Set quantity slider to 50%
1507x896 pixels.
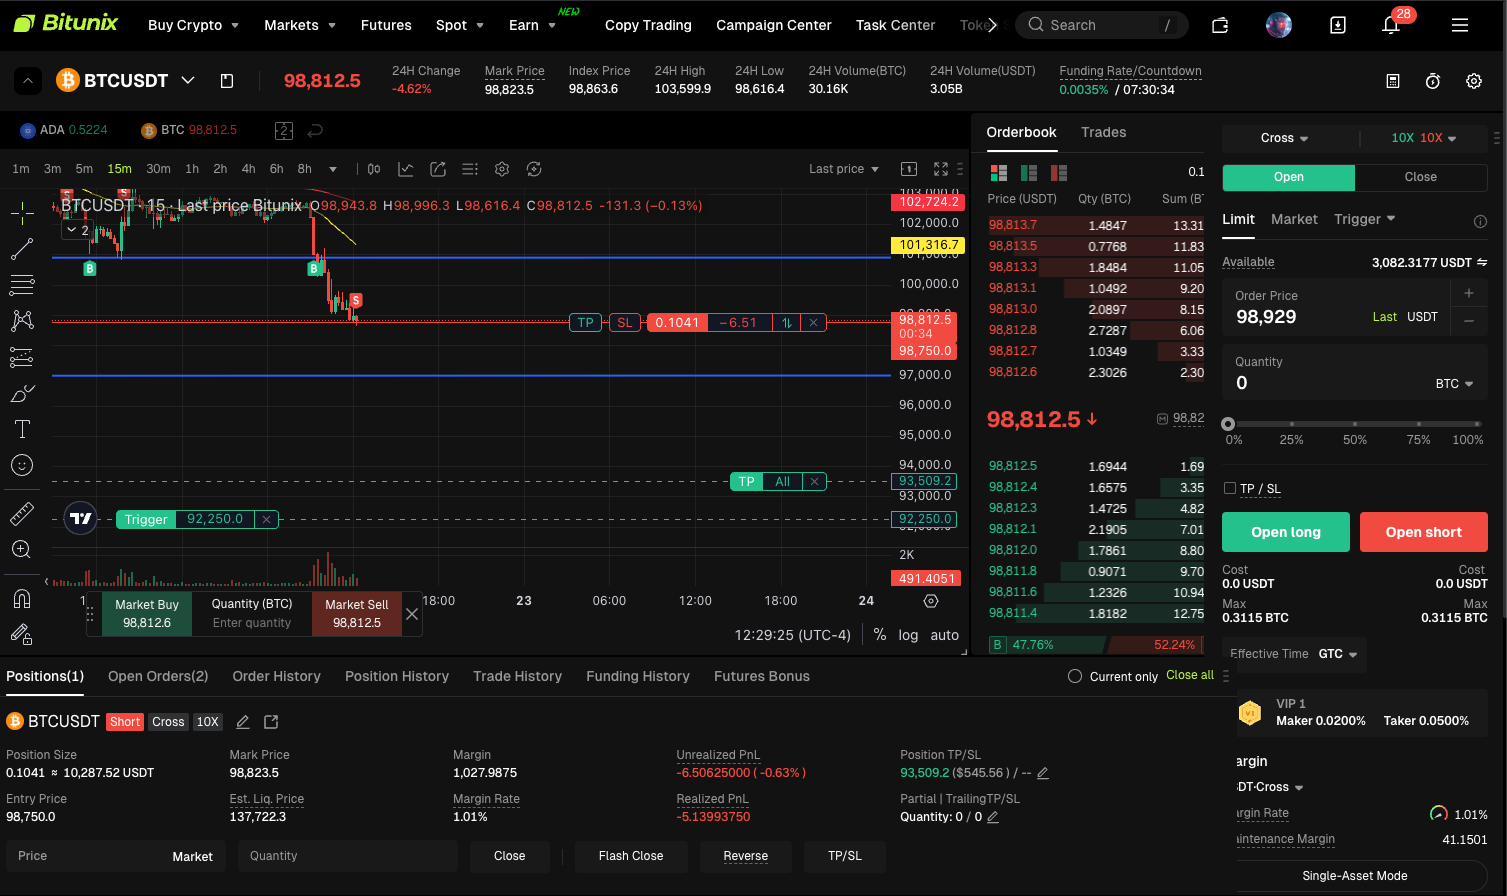click(1355, 424)
